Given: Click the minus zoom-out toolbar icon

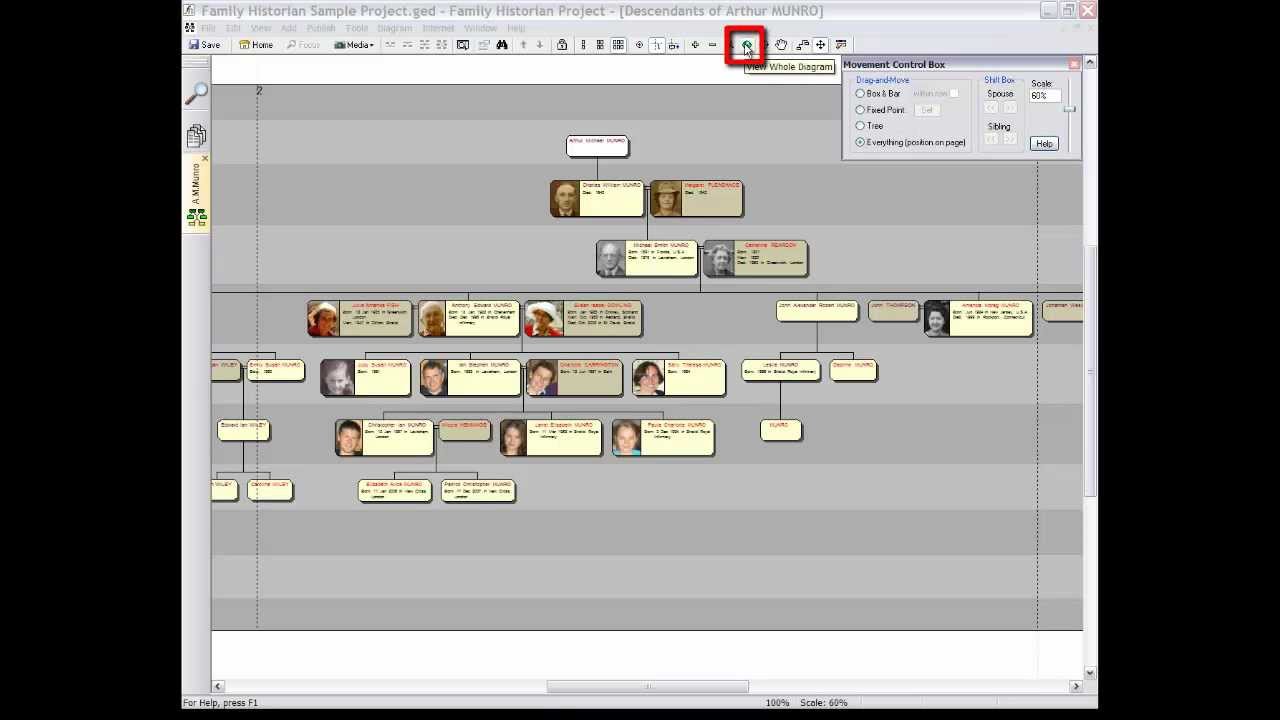Looking at the screenshot, I should 712,45.
